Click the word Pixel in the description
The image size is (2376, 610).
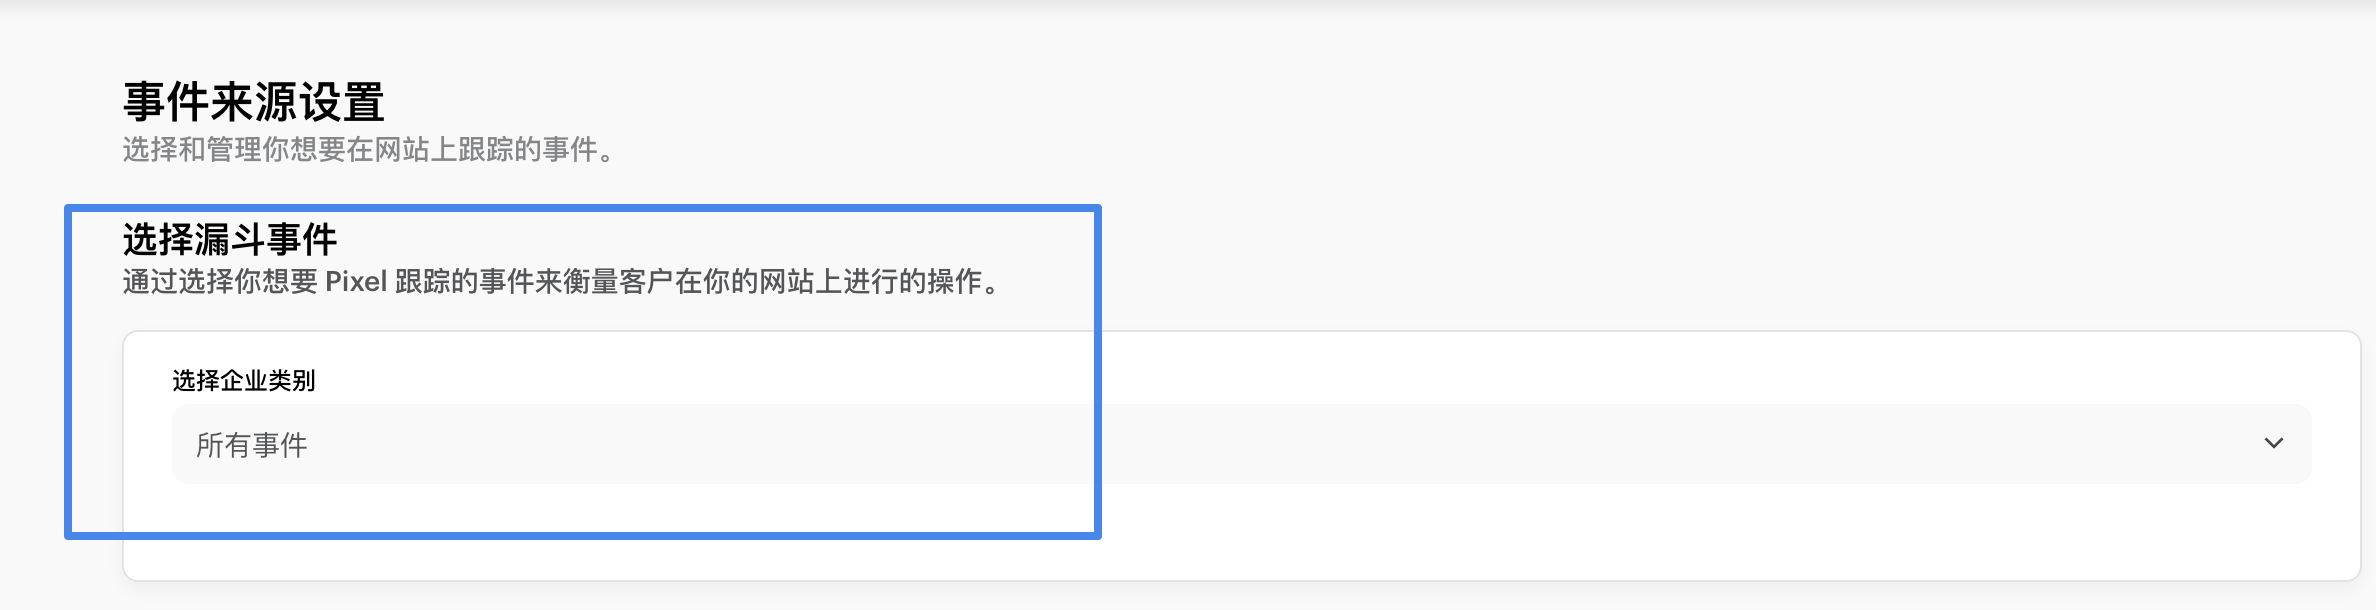[356, 282]
